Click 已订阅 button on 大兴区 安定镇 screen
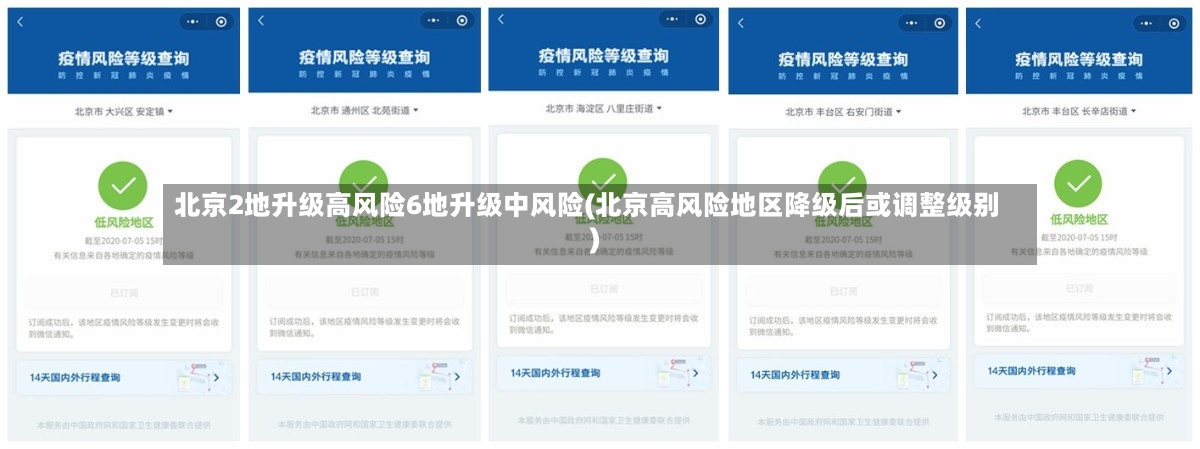 point(124,293)
